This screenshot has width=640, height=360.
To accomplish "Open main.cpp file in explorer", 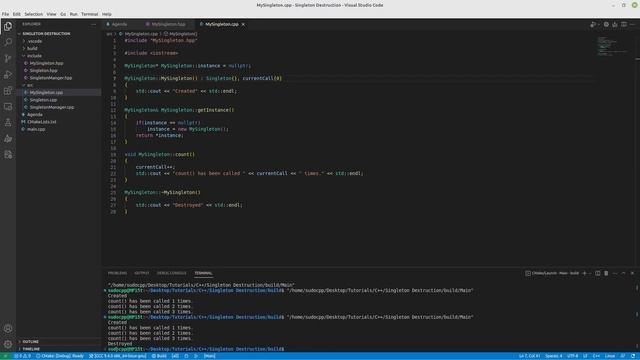I will point(36,129).
